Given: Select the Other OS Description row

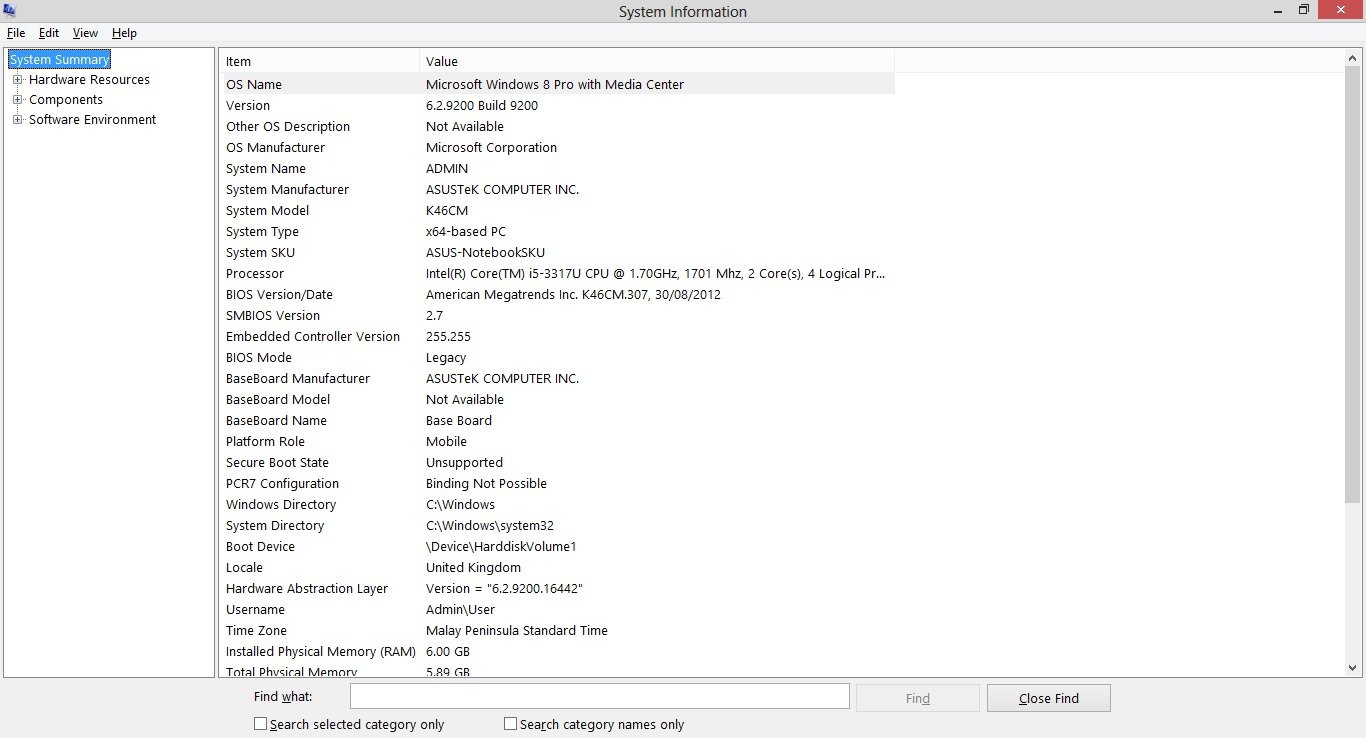Looking at the screenshot, I should coord(557,127).
